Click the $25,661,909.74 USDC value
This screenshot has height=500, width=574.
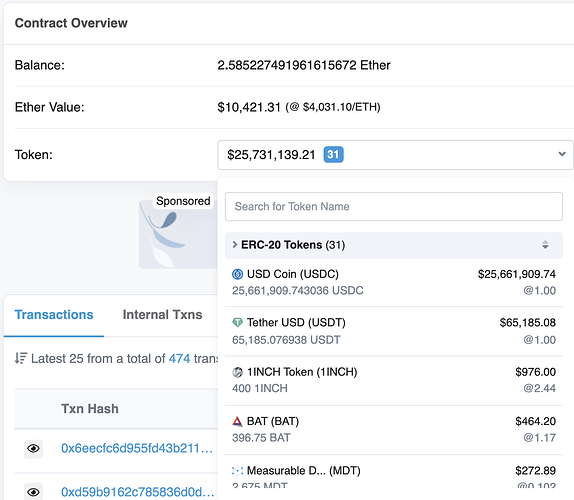tap(517, 274)
